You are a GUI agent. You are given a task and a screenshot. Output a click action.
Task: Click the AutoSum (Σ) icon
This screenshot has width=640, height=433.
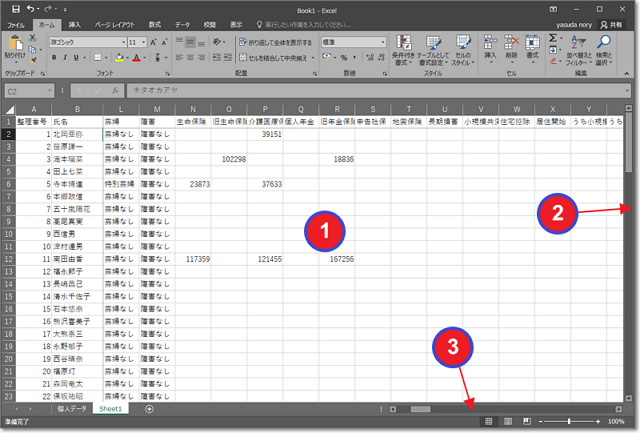click(x=553, y=38)
